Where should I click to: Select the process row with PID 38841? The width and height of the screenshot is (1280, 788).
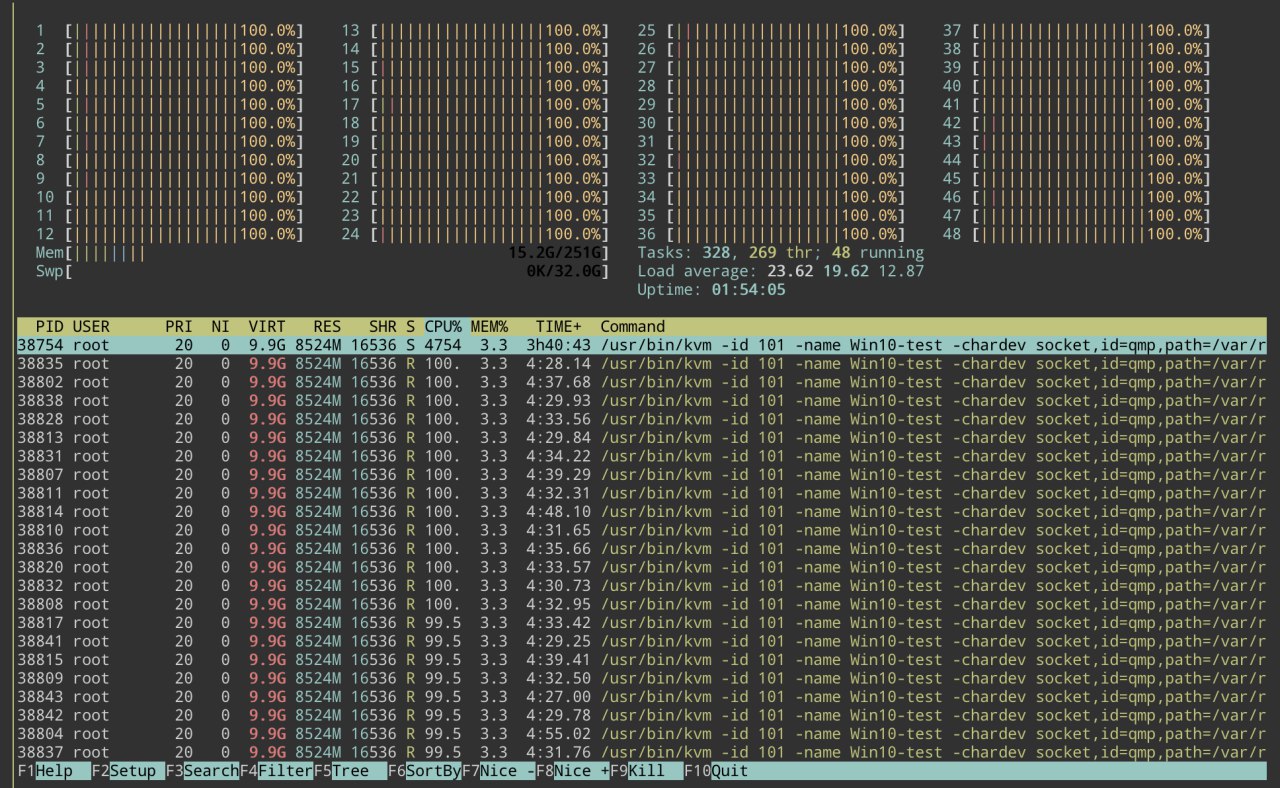pyautogui.click(x=641, y=641)
